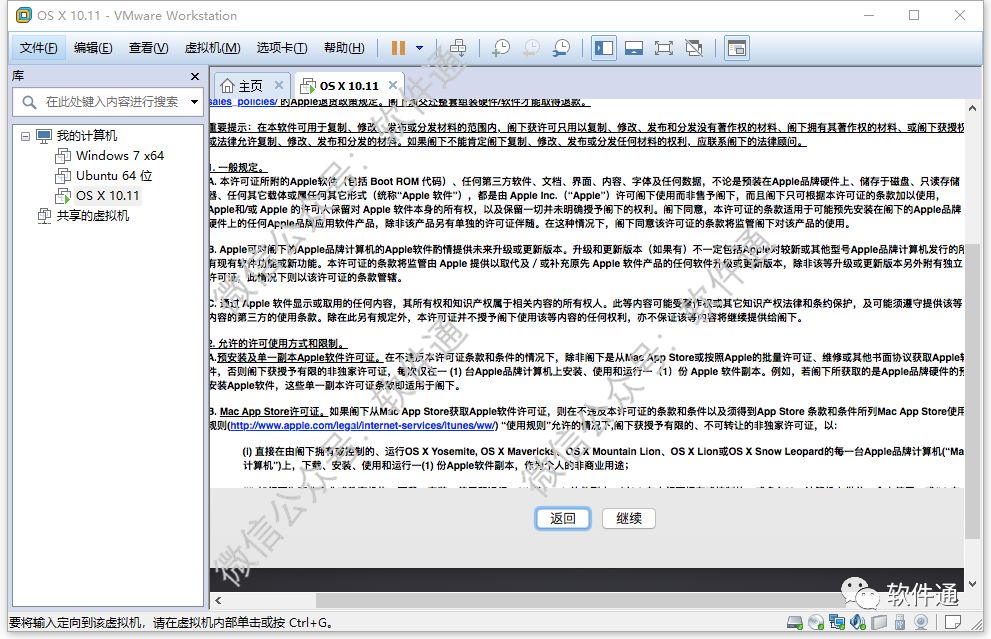
Task: Open the snapshot manager wrench-clock icon
Action: pyautogui.click(x=561, y=48)
